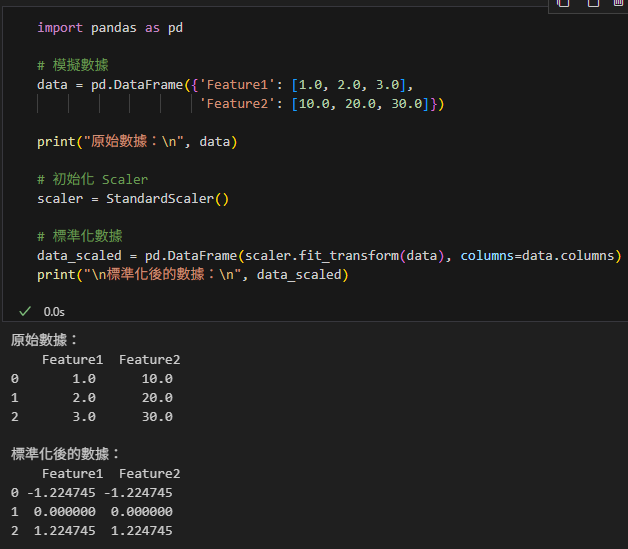Click '-1.224745' under Feature1 in scaled output
This screenshot has width=628, height=549.
tap(61, 493)
